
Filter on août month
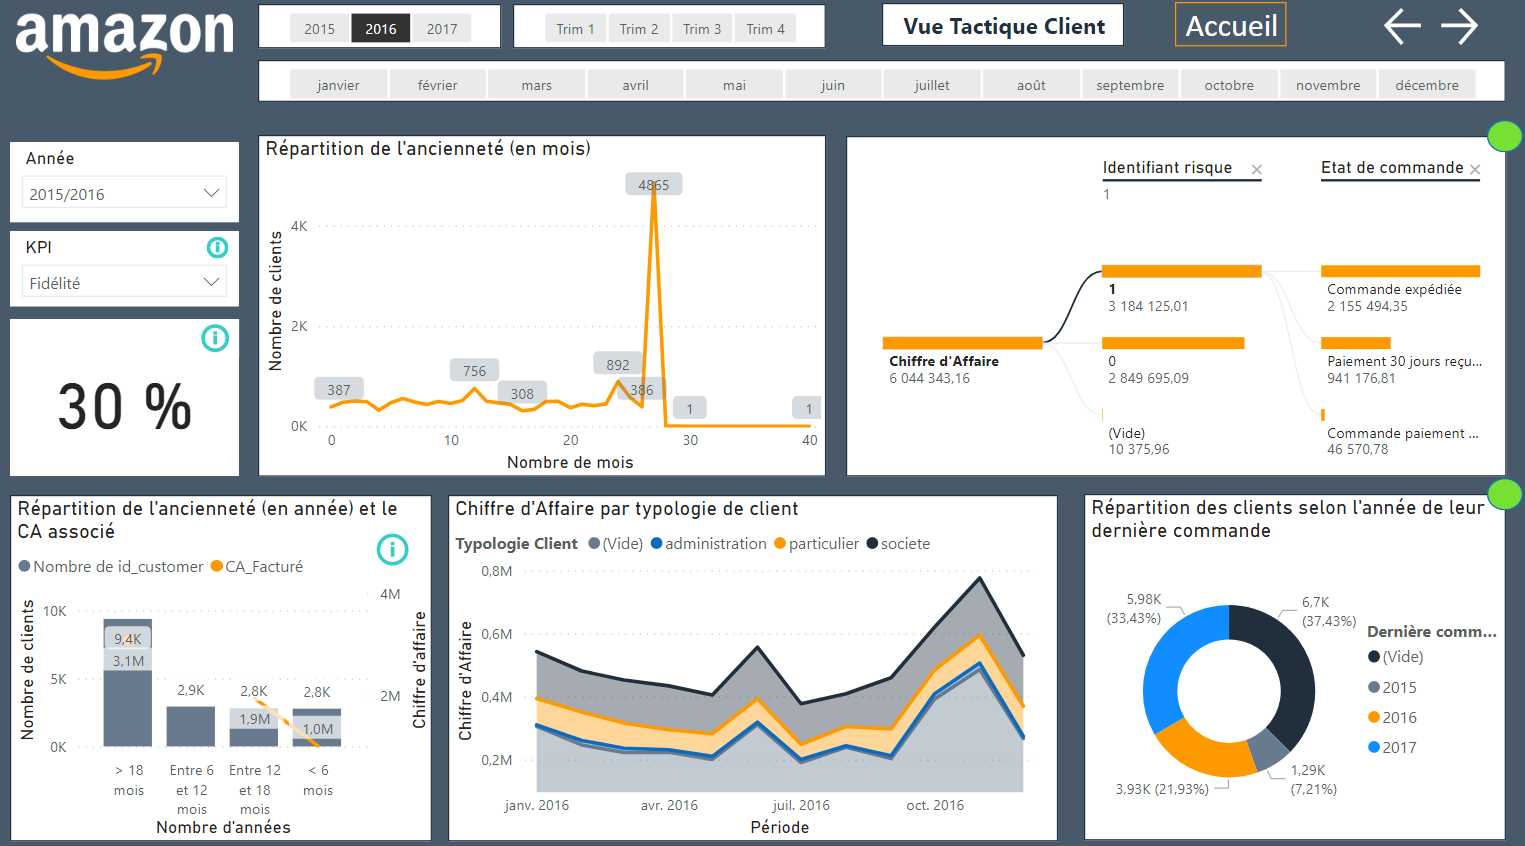click(x=1031, y=85)
